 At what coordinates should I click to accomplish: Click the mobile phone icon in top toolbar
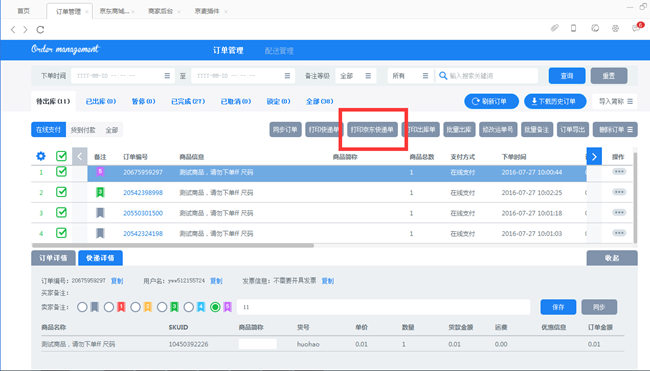point(574,28)
